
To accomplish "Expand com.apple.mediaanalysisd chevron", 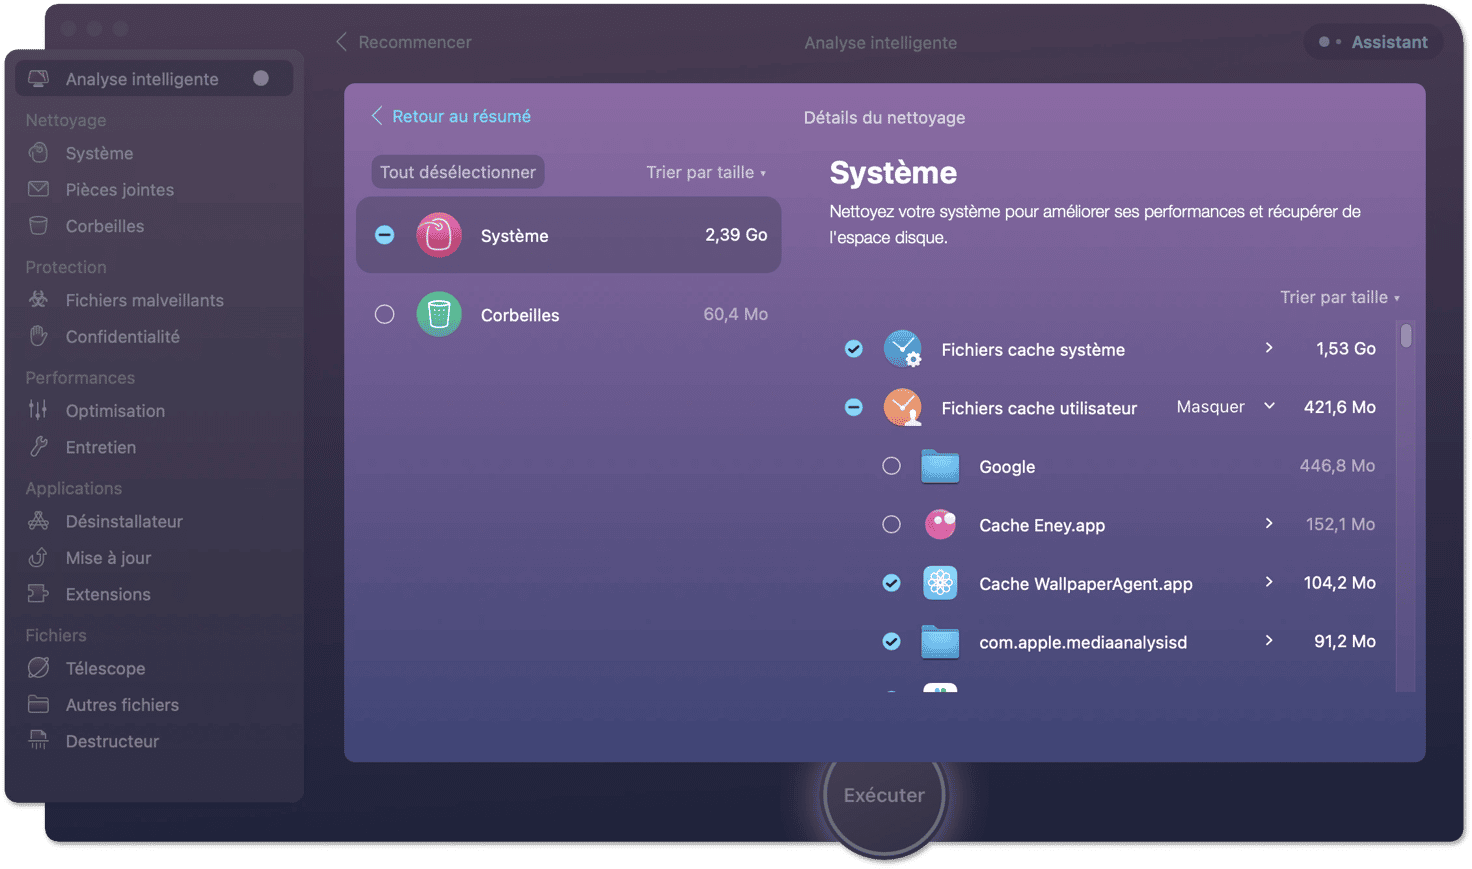I will [x=1269, y=641].
